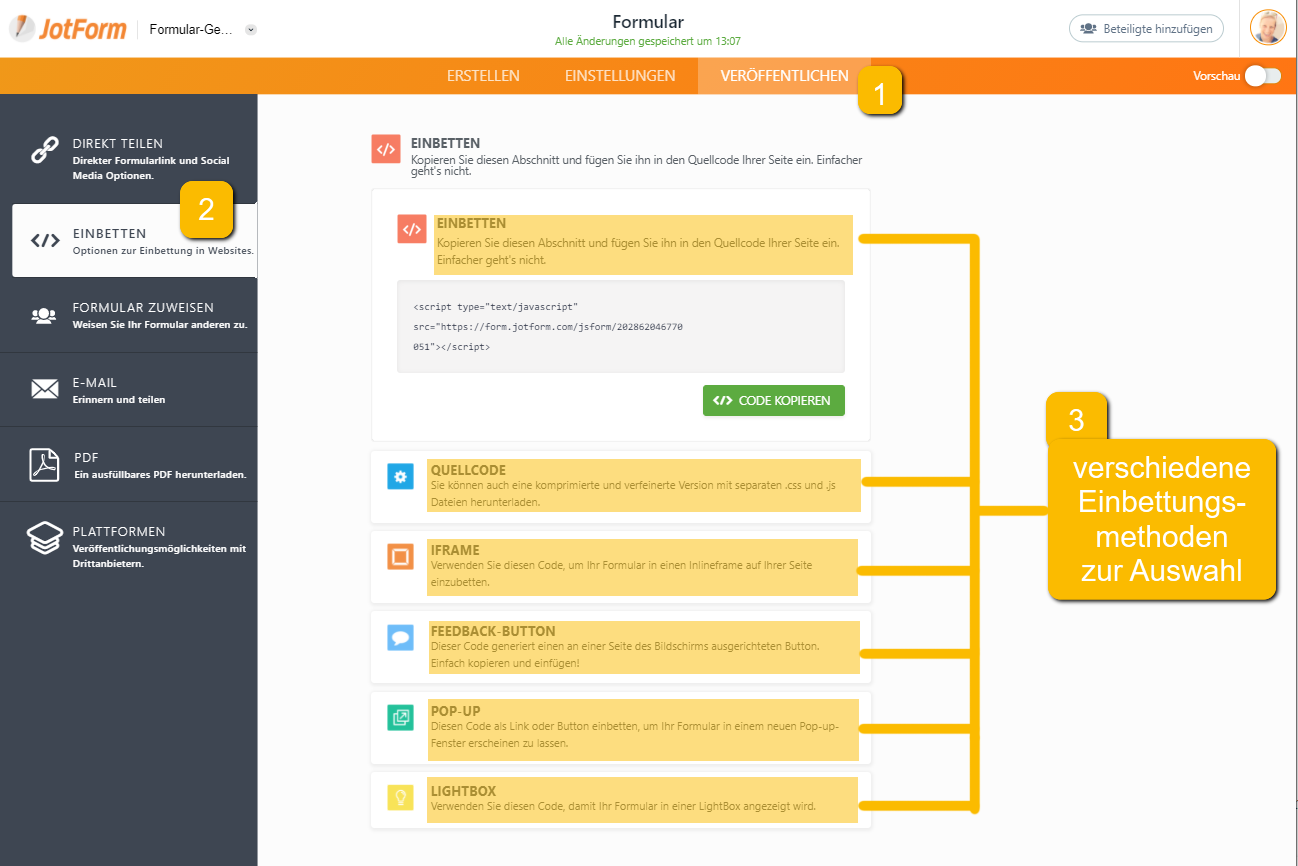Click the EINBETTEN page heading text

pos(445,143)
